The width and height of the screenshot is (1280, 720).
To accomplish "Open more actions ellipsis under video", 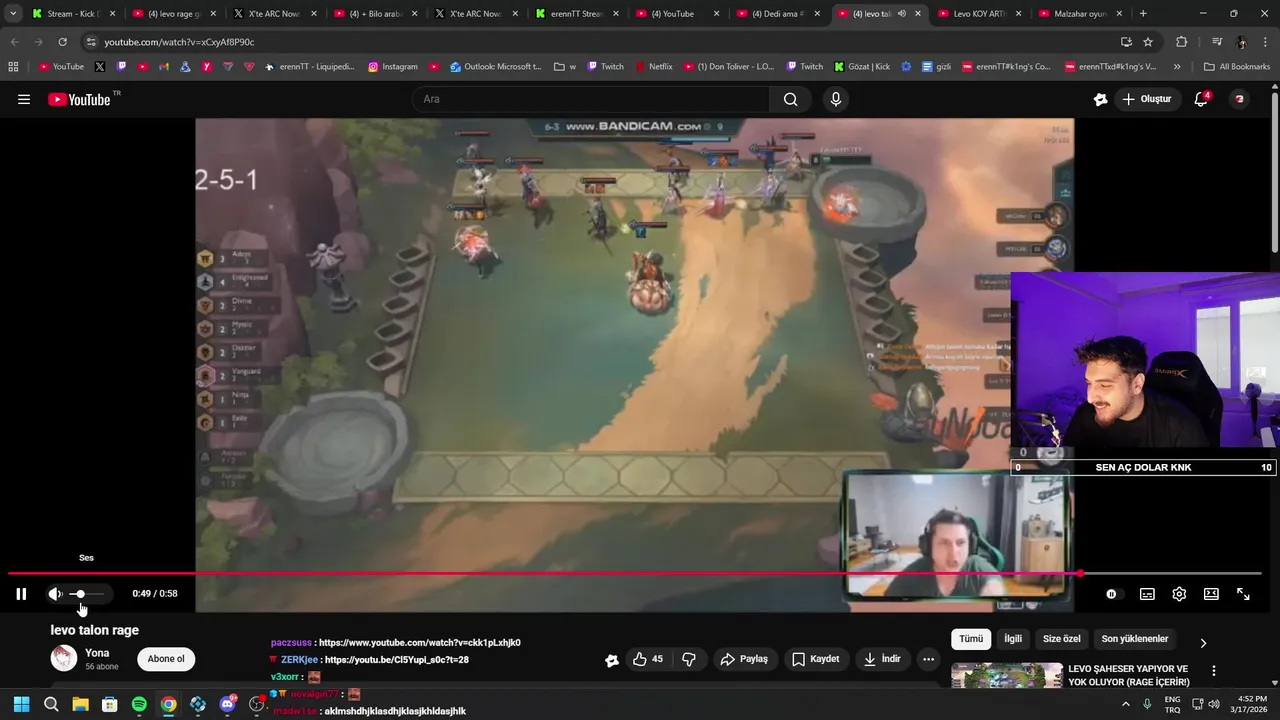I will [x=928, y=659].
